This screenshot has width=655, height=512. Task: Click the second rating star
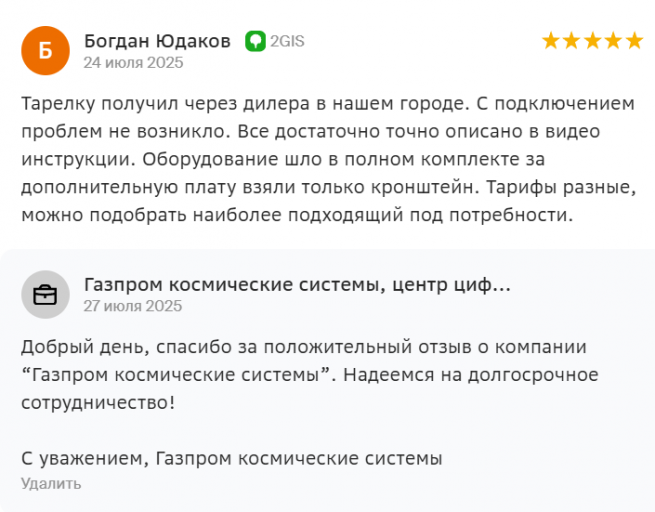click(x=571, y=41)
